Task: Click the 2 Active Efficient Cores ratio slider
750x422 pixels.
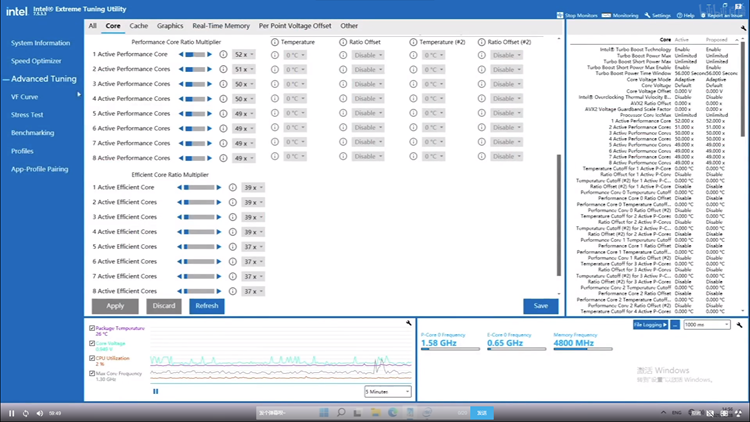Action: point(199,202)
